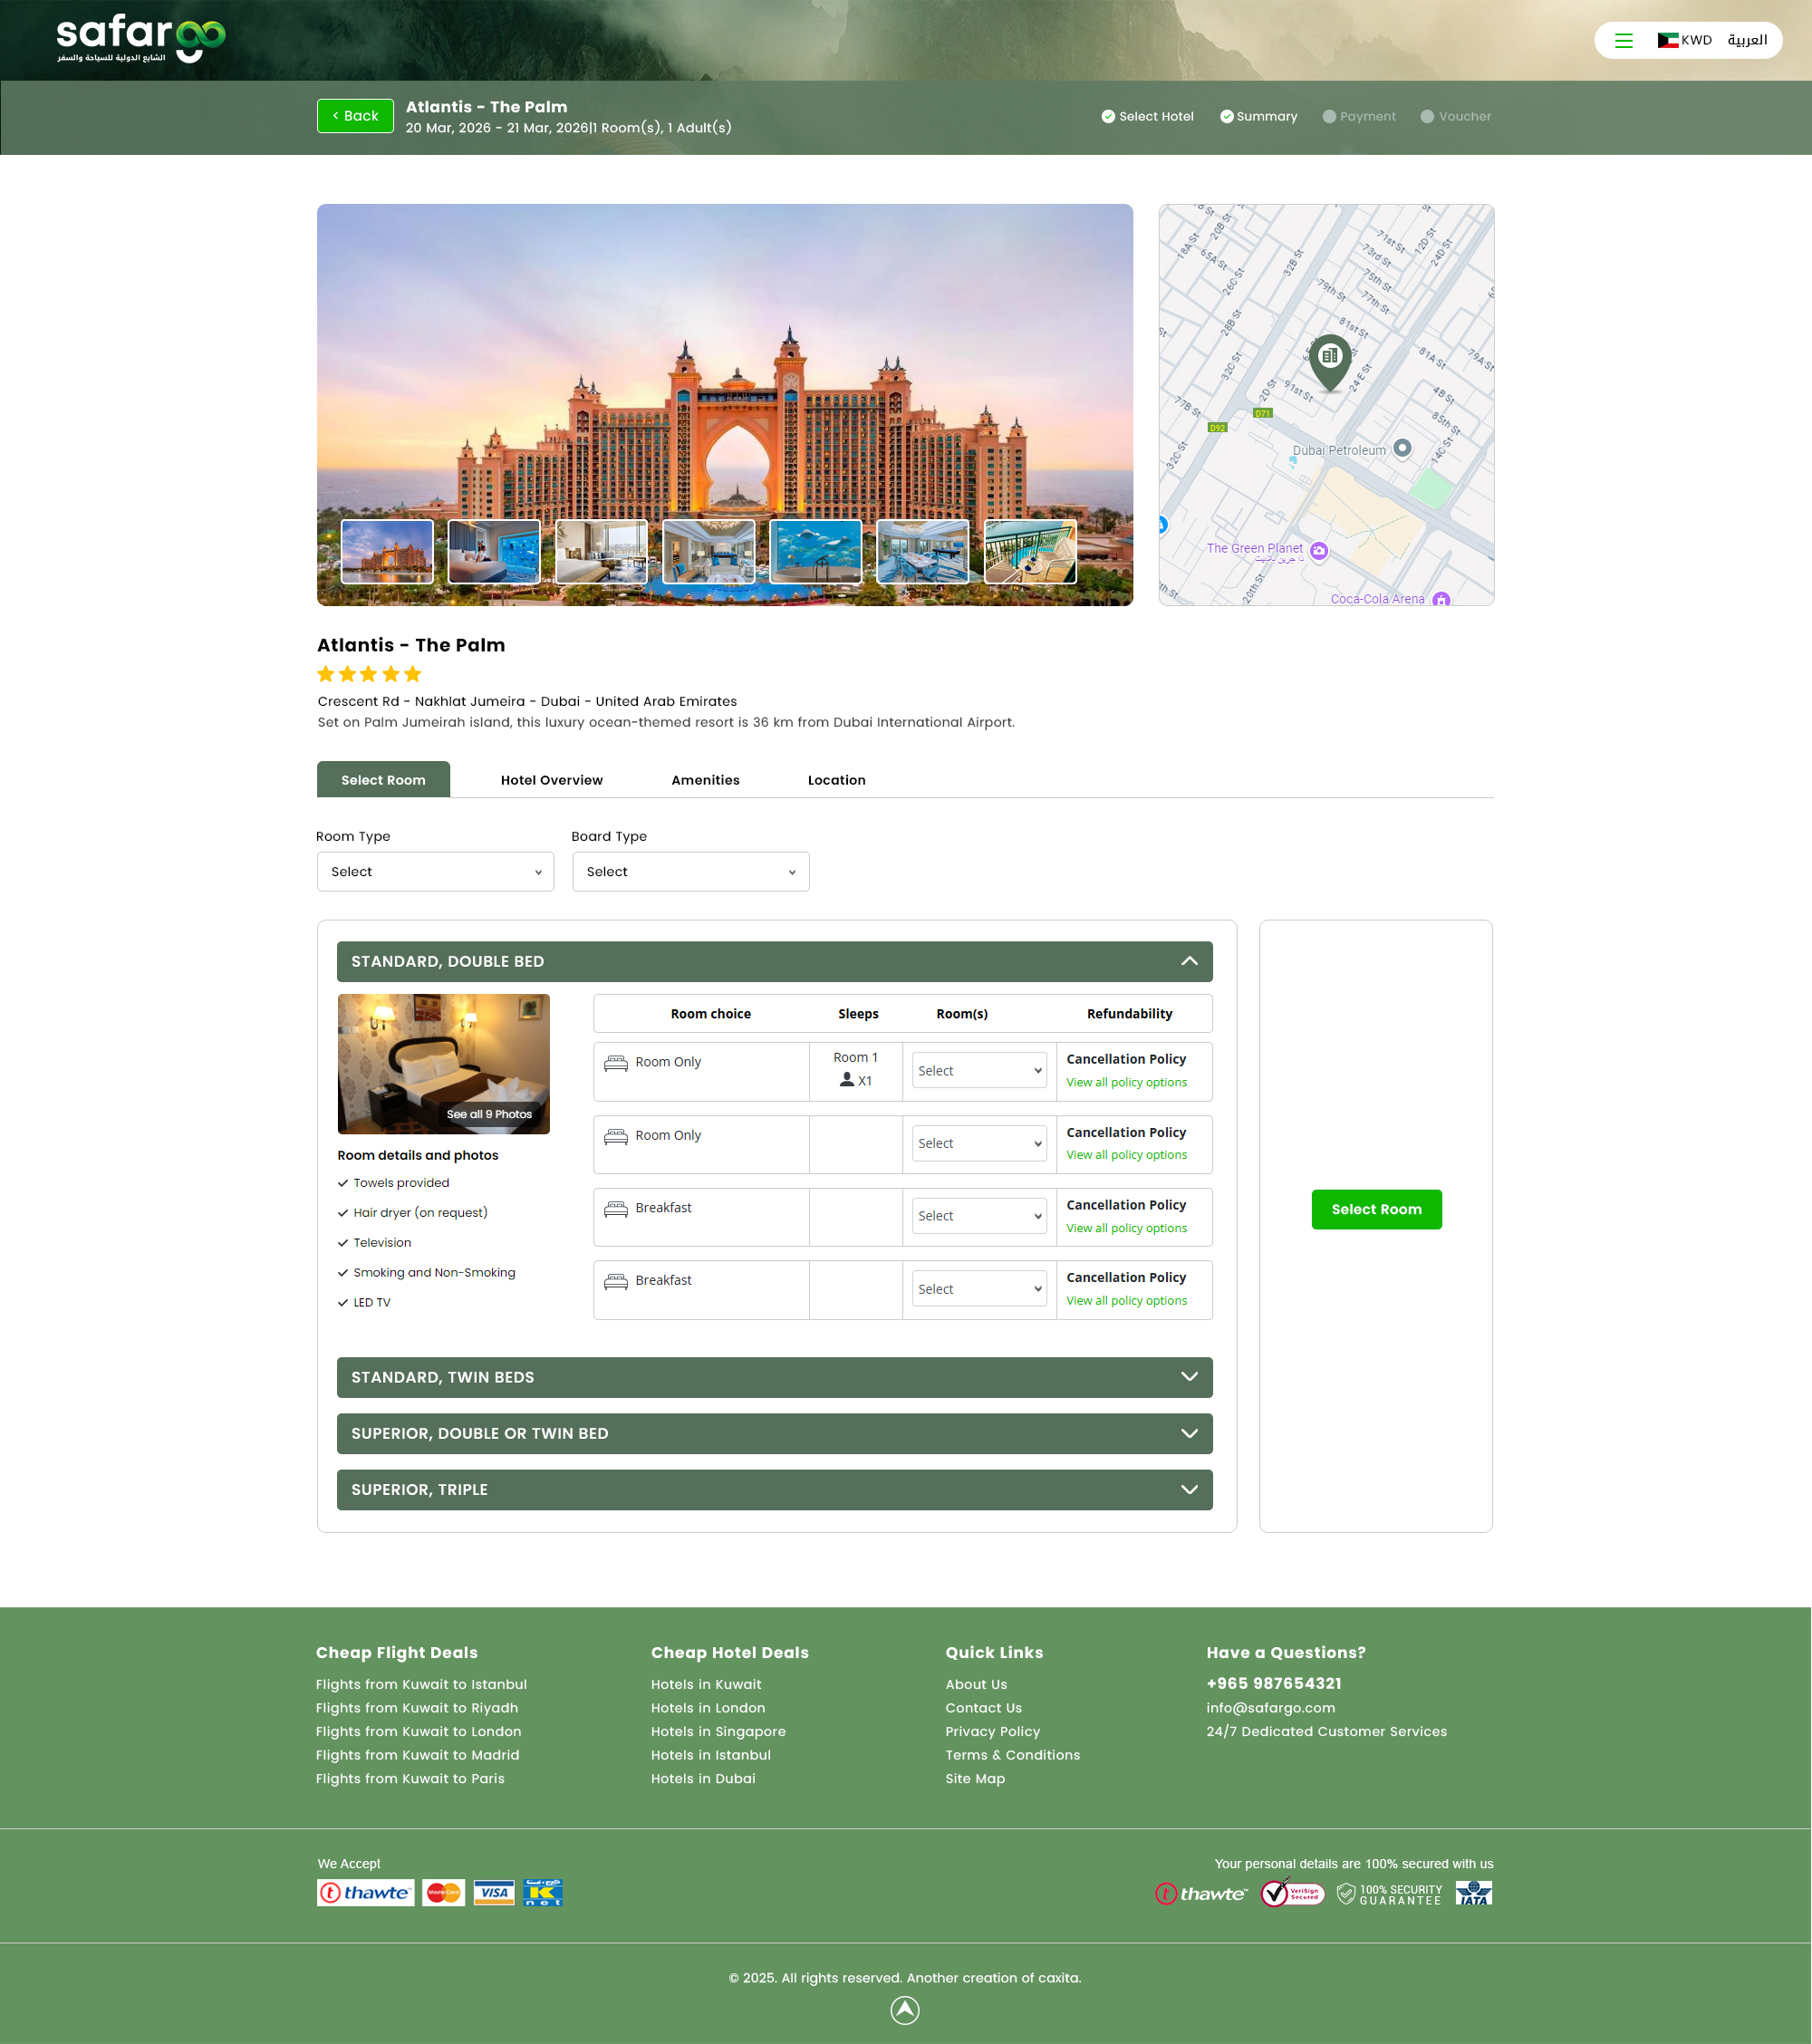Switch to the Hotel Overview tab

(x=551, y=780)
